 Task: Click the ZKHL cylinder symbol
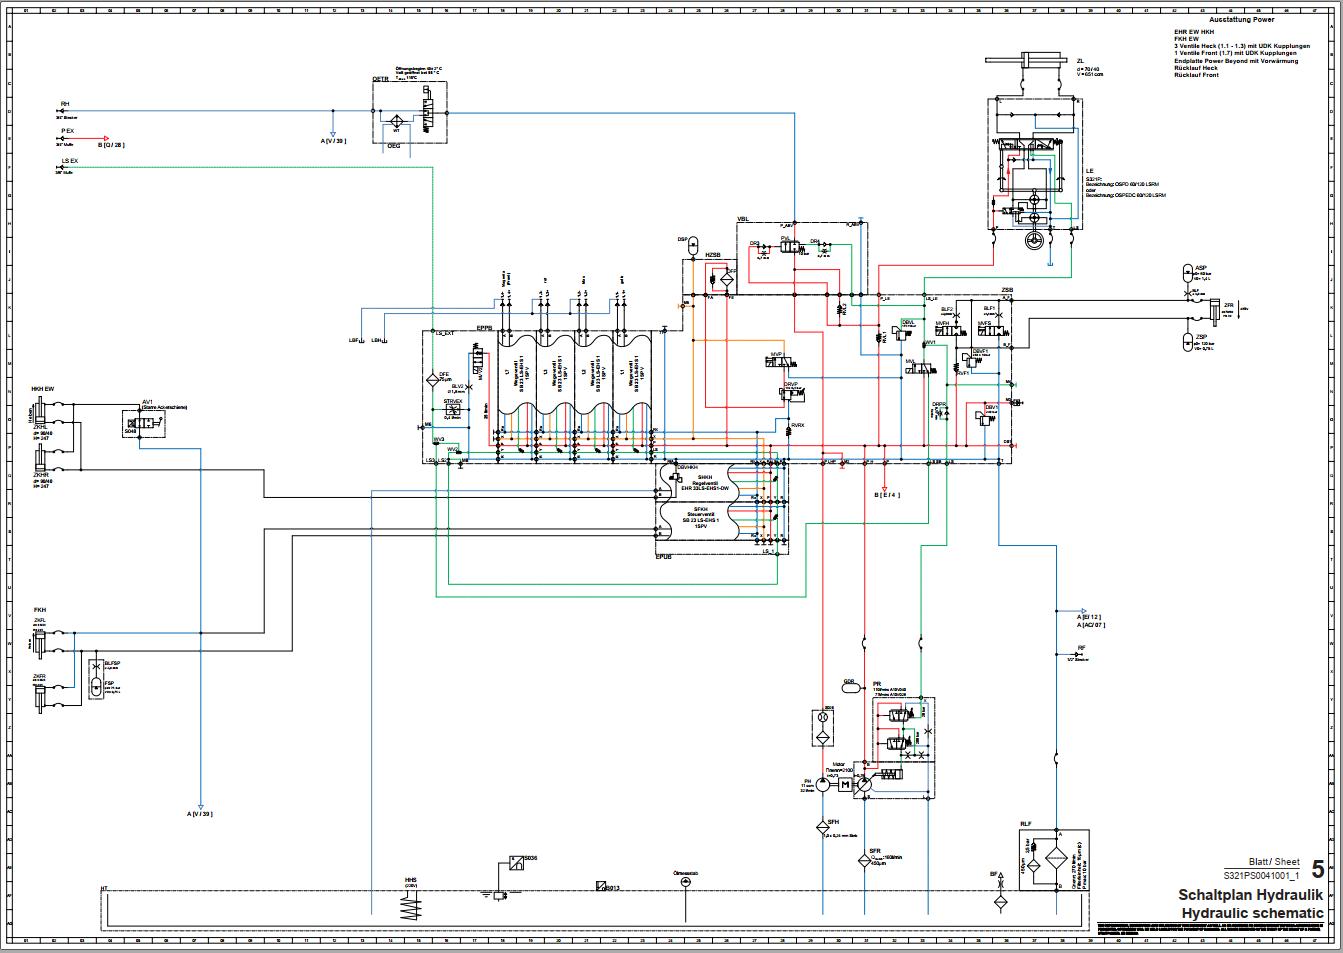tap(39, 408)
